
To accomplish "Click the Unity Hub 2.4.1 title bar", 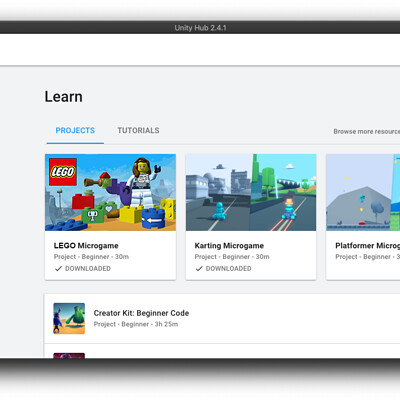I will [x=200, y=28].
